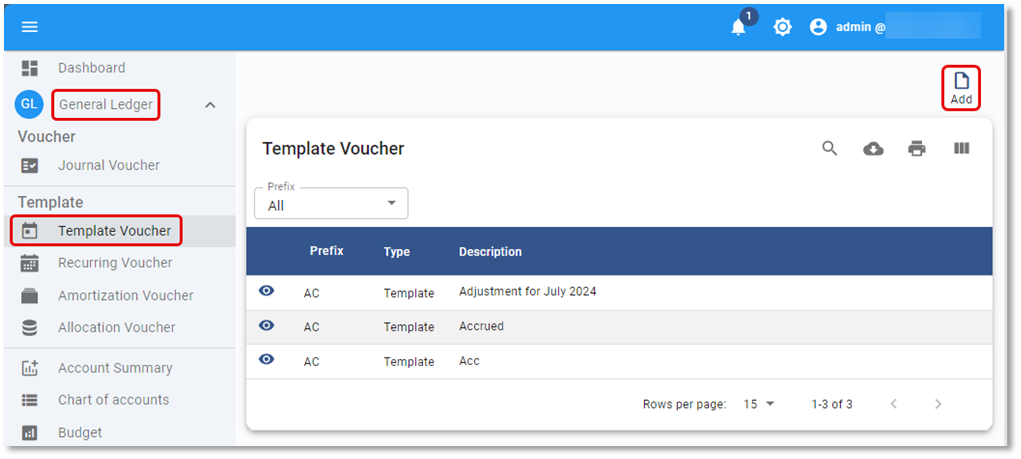Go to Recurring Voucher page
Screen dimensions: 1021x459
point(114,263)
